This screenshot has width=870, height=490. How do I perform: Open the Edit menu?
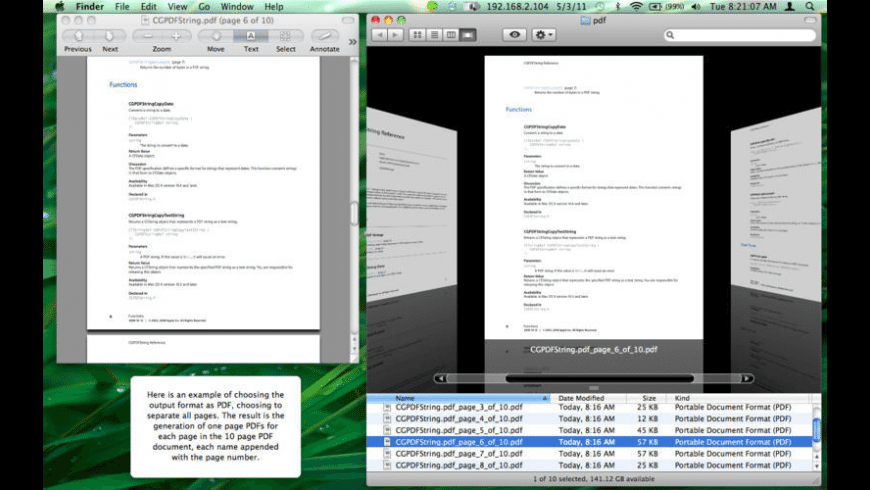(x=148, y=7)
